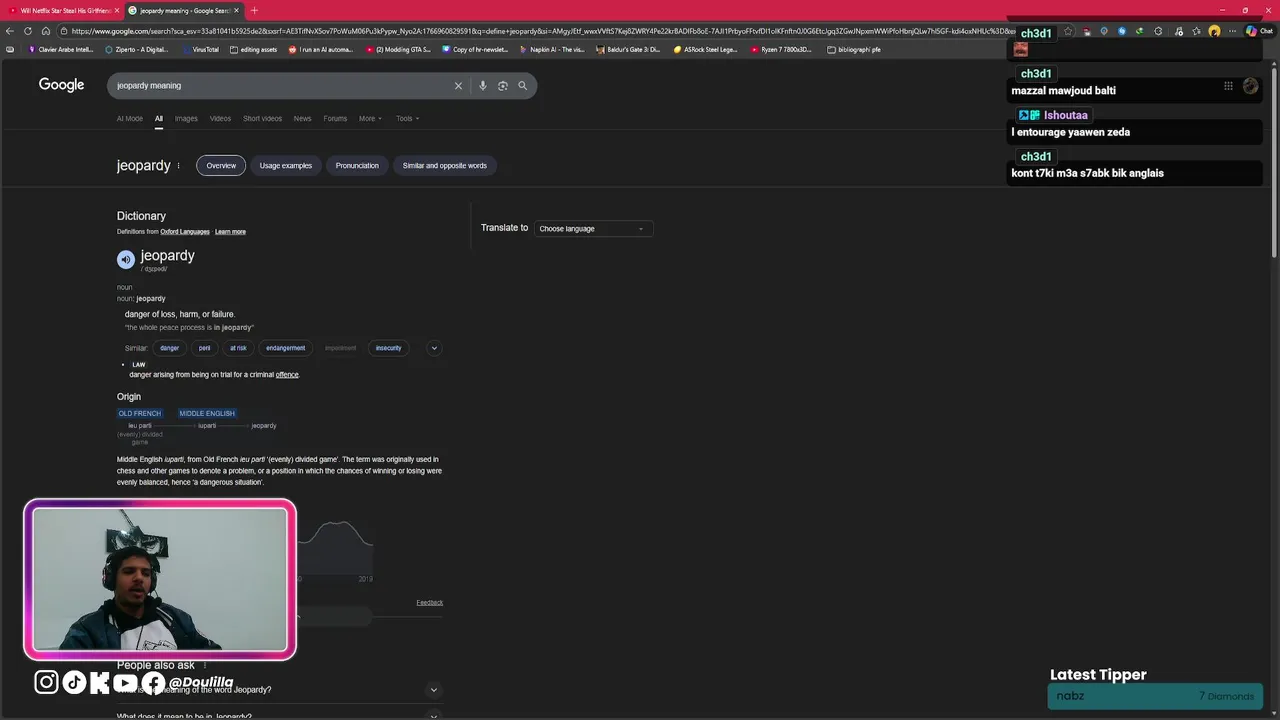The width and height of the screenshot is (1280, 720).
Task: Open the 'bibliographi pfe' bookmark folder
Action: [854, 49]
